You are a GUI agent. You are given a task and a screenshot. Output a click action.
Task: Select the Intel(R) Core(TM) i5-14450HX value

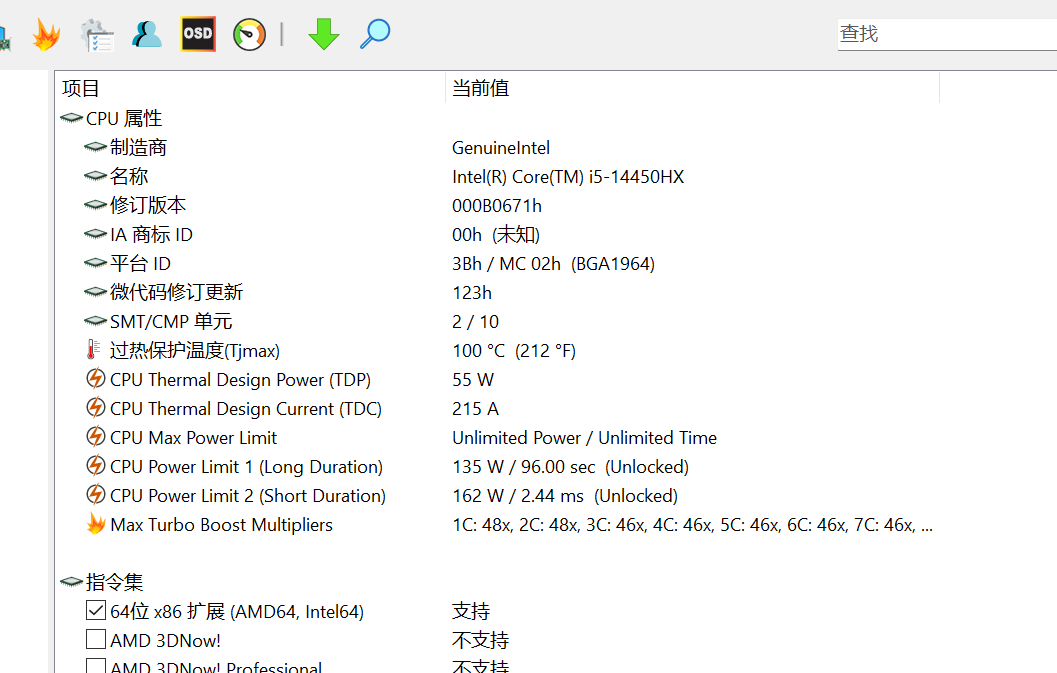pyautogui.click(x=568, y=177)
